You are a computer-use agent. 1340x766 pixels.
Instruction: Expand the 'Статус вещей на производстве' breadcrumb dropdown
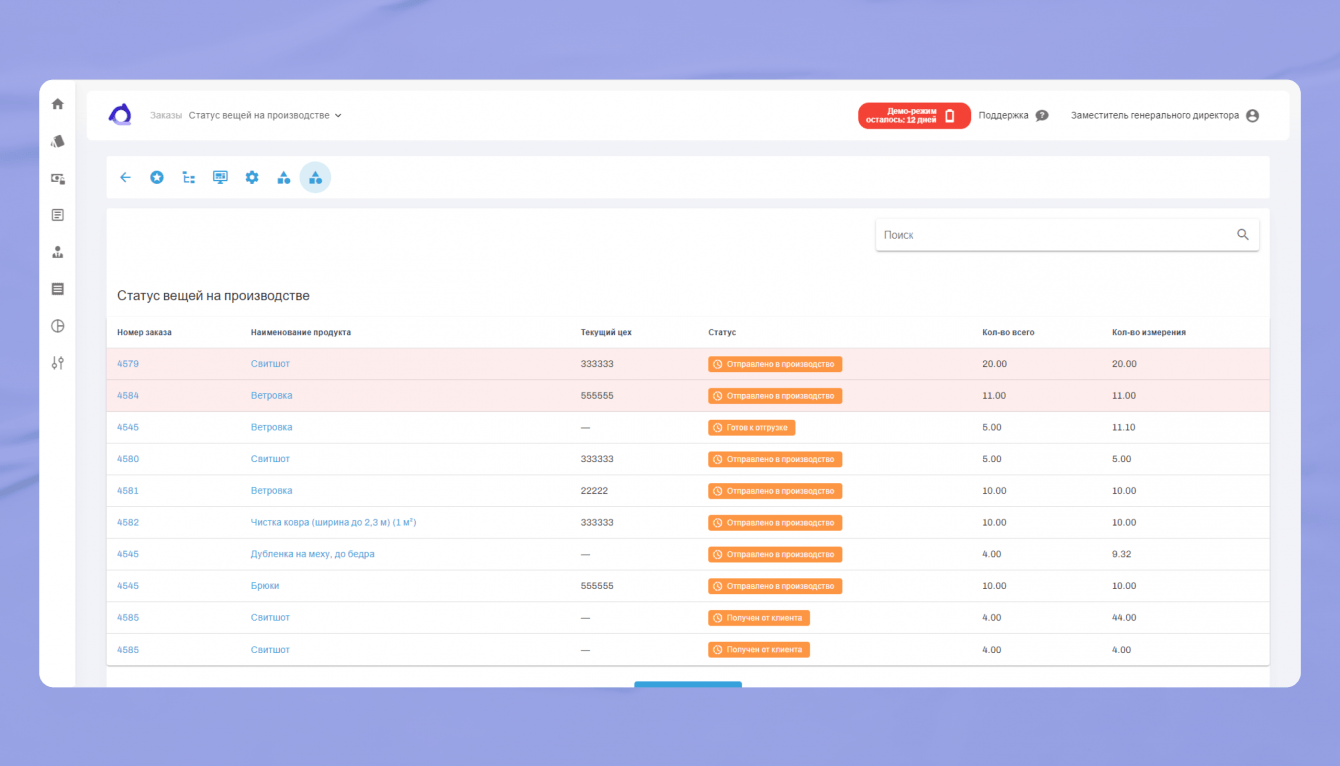pos(265,115)
